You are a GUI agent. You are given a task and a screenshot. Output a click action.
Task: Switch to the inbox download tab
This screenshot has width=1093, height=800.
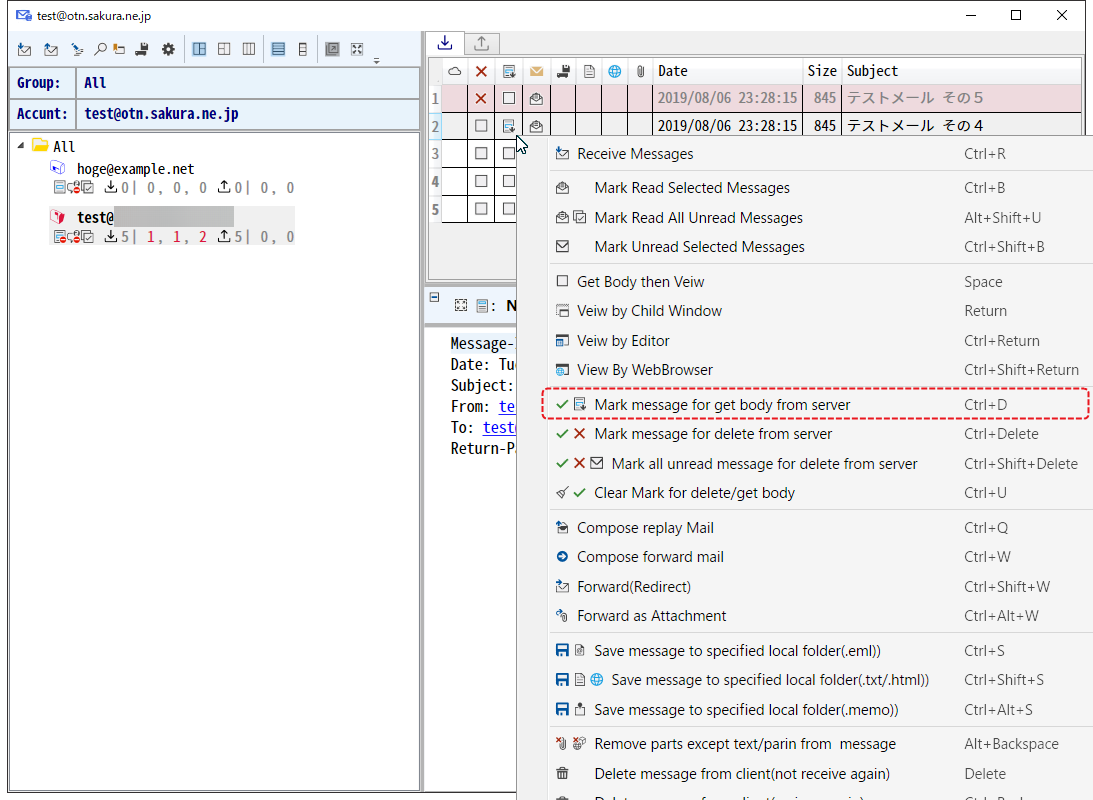[445, 43]
